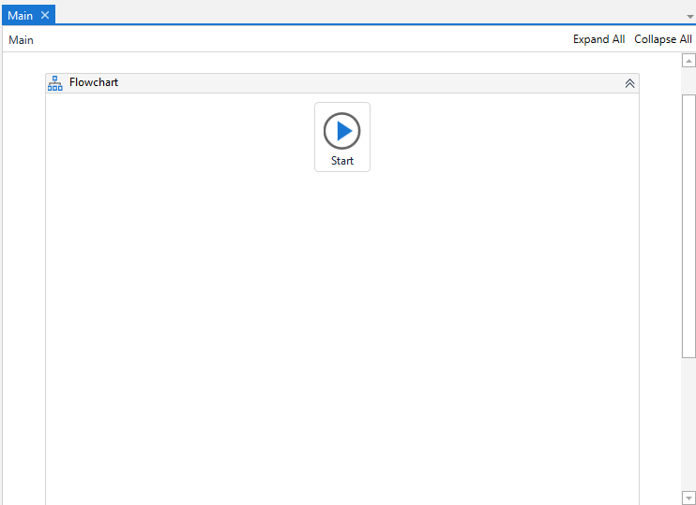696x505 pixels.
Task: Switch to the Main workflow tab
Action: (20, 15)
